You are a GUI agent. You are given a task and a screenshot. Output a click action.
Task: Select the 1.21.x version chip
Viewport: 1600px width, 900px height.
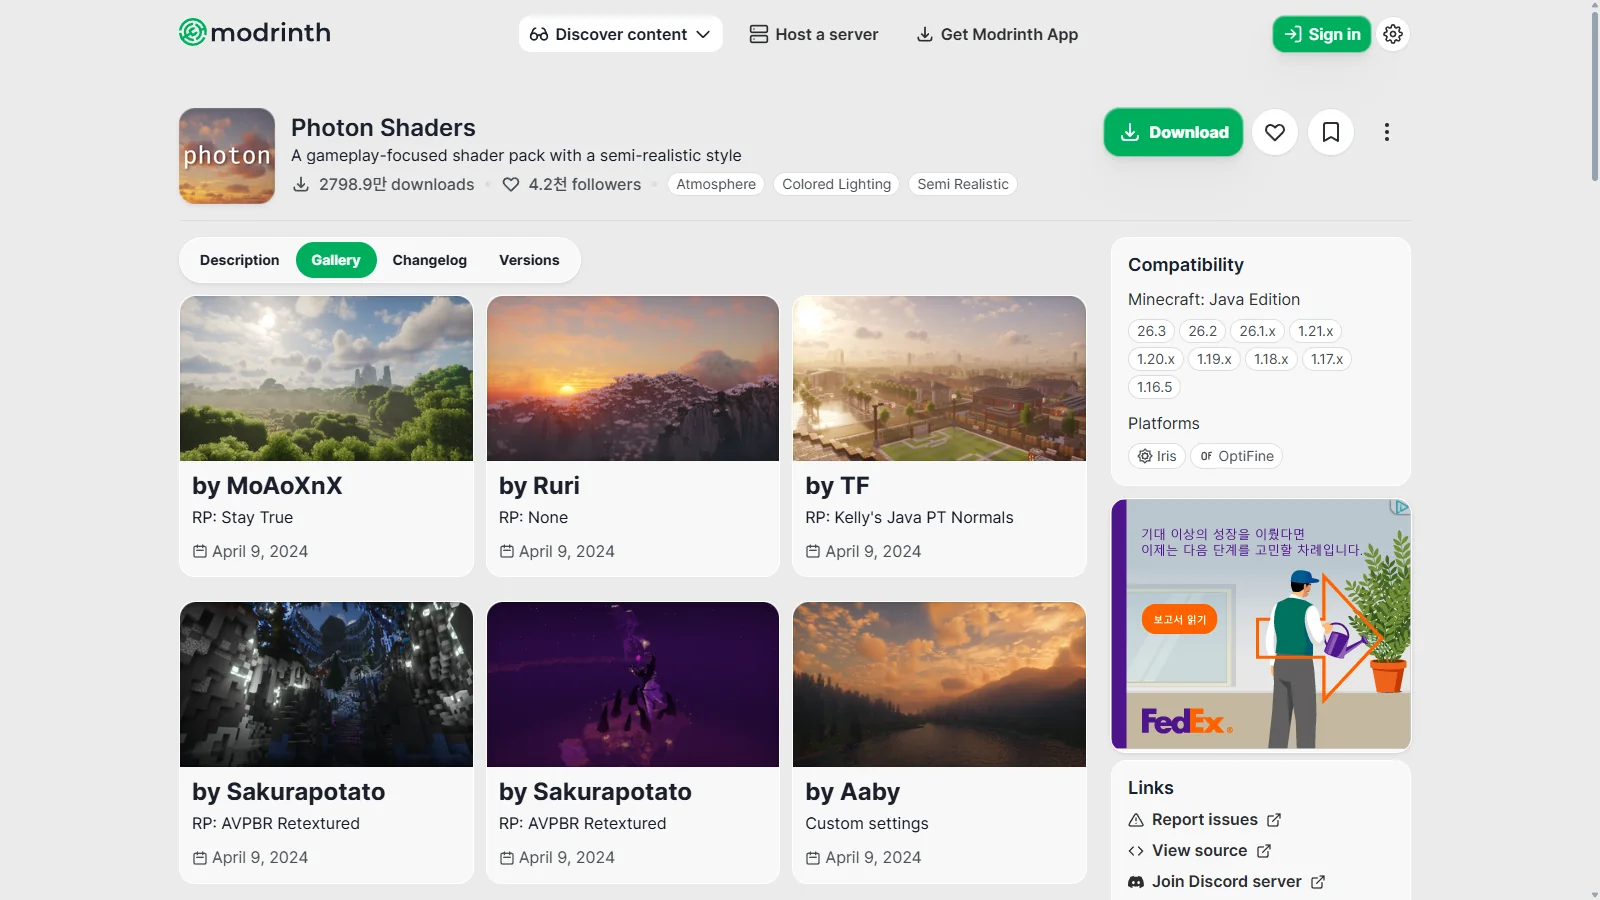click(1316, 331)
